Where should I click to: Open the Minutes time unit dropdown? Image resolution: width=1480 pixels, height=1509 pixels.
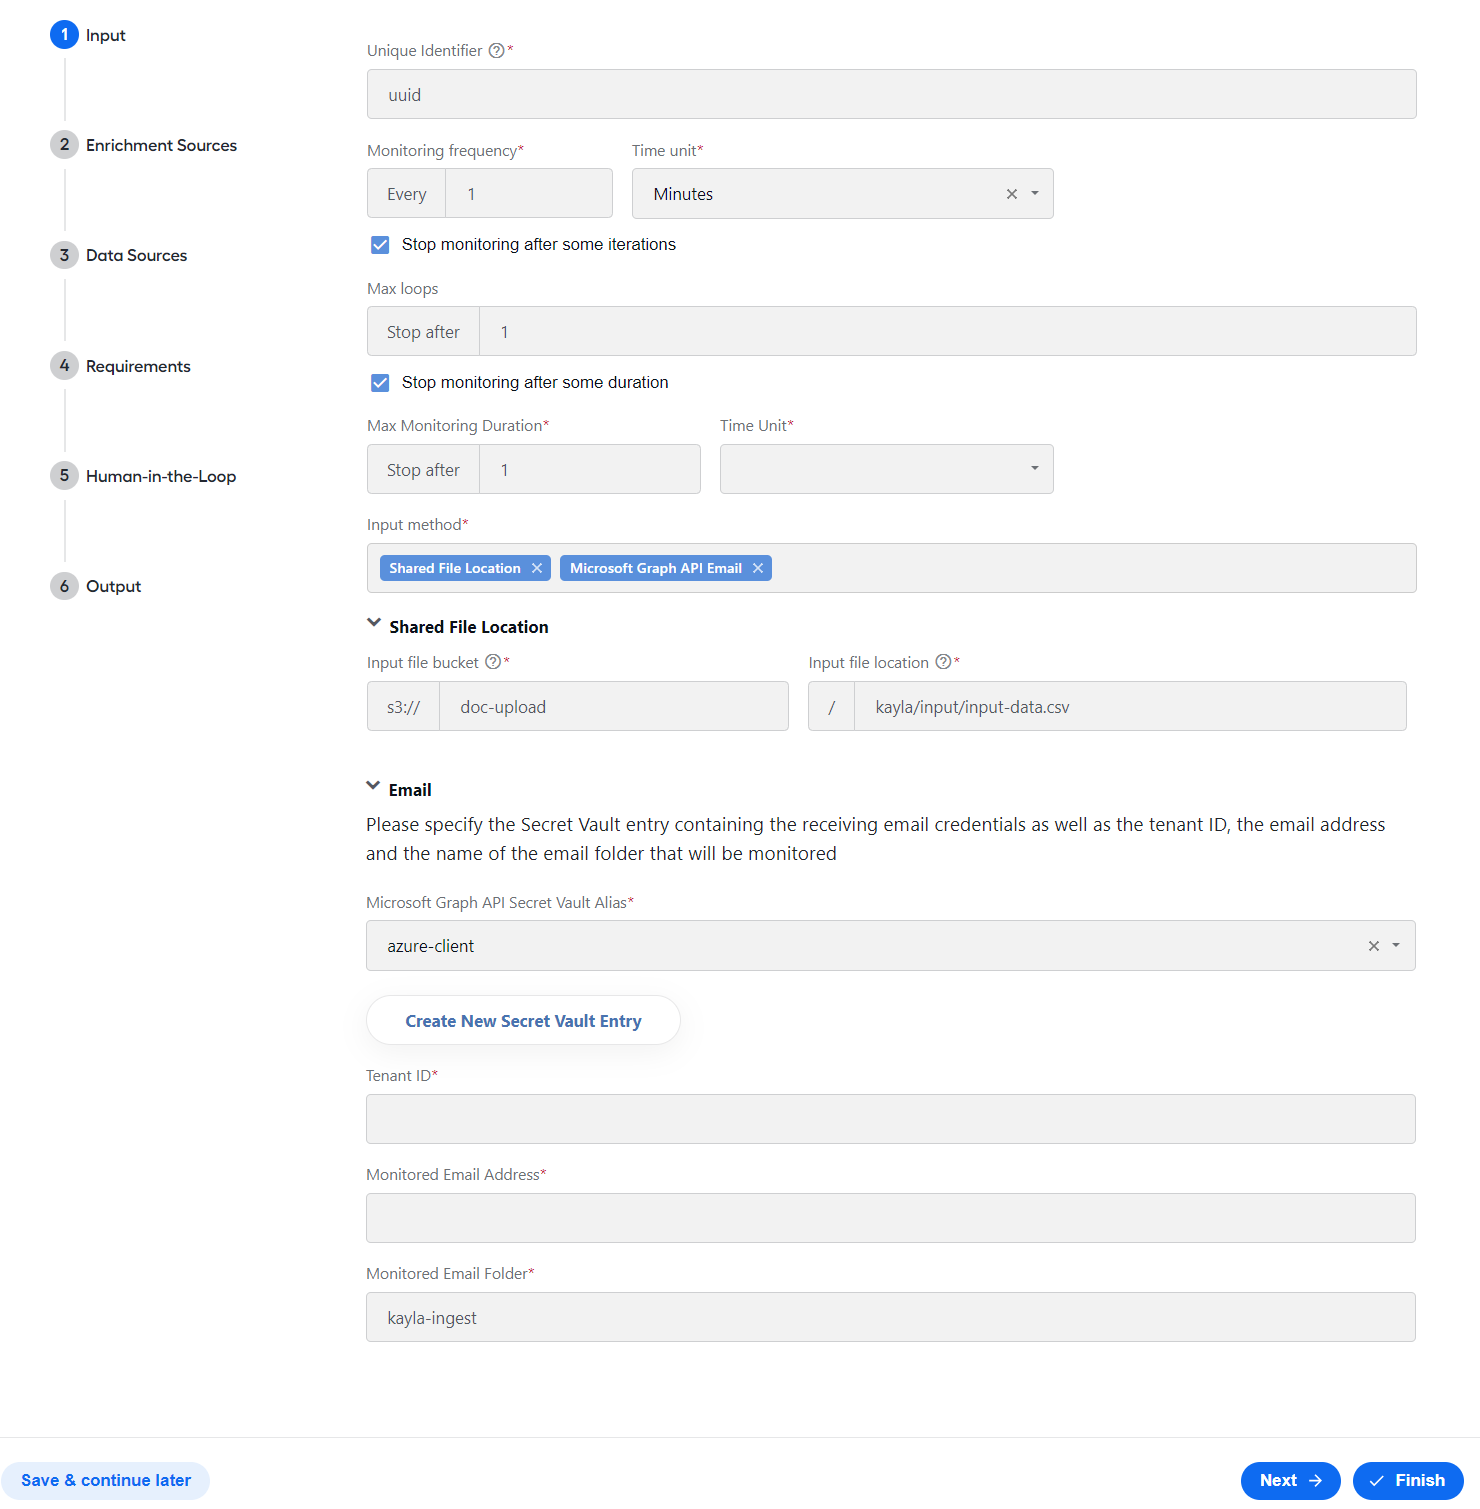tap(1035, 194)
